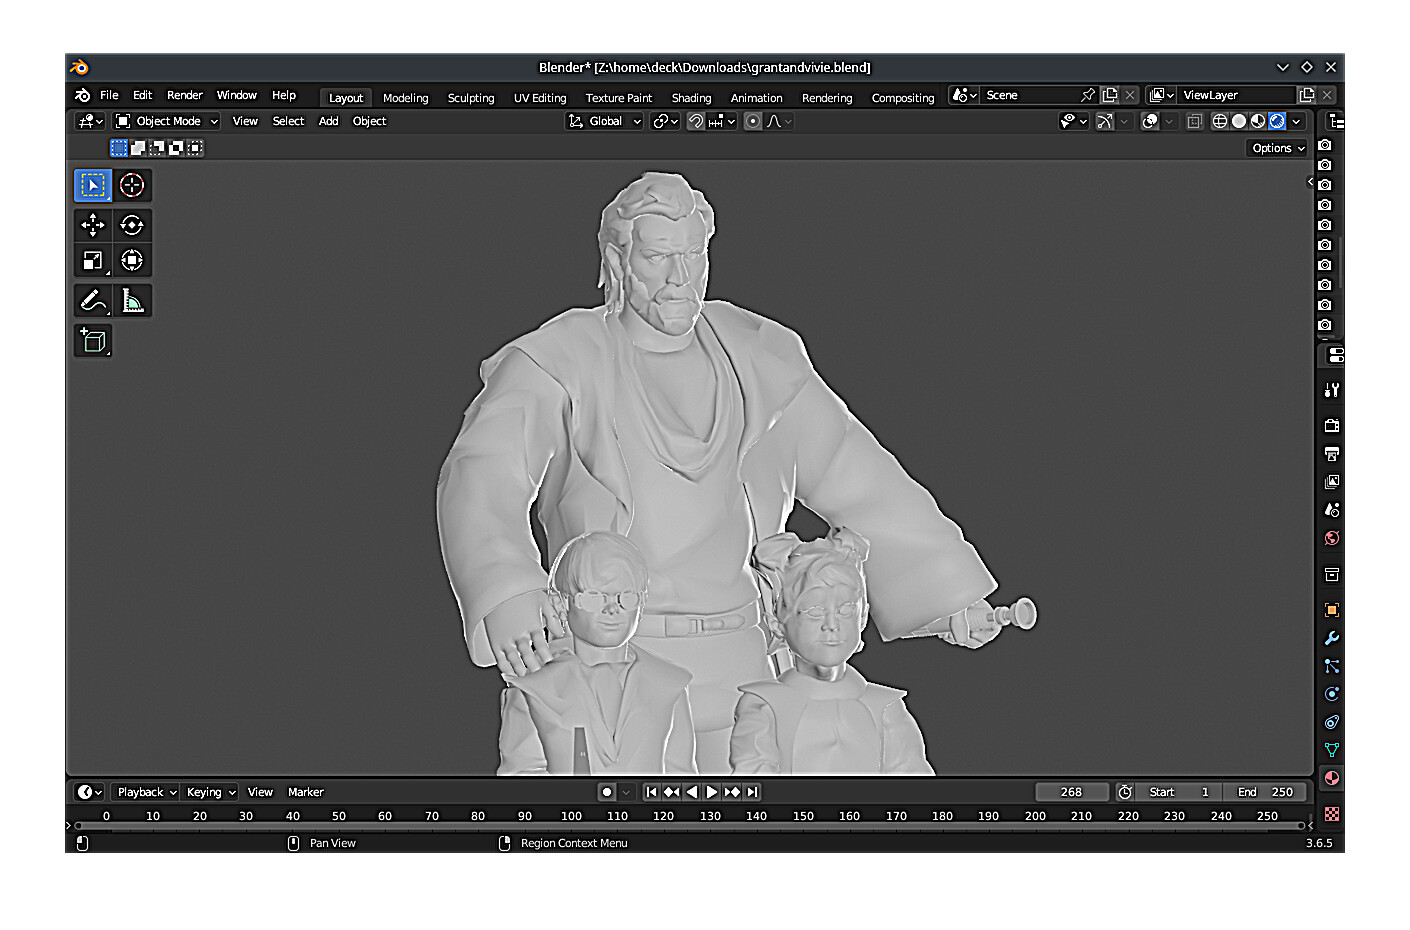Select the Select Box tool

point(93,185)
